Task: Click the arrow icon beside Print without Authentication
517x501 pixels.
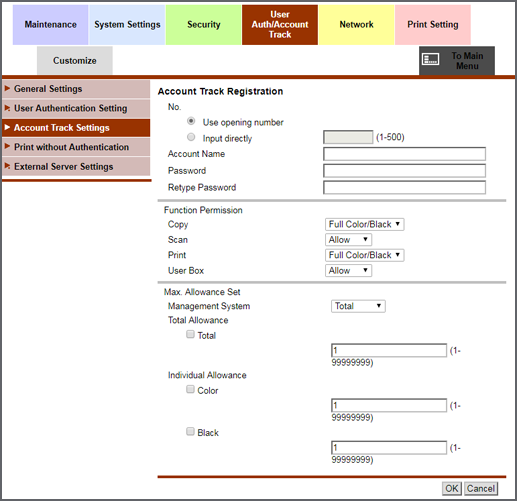Action: [x=7, y=146]
